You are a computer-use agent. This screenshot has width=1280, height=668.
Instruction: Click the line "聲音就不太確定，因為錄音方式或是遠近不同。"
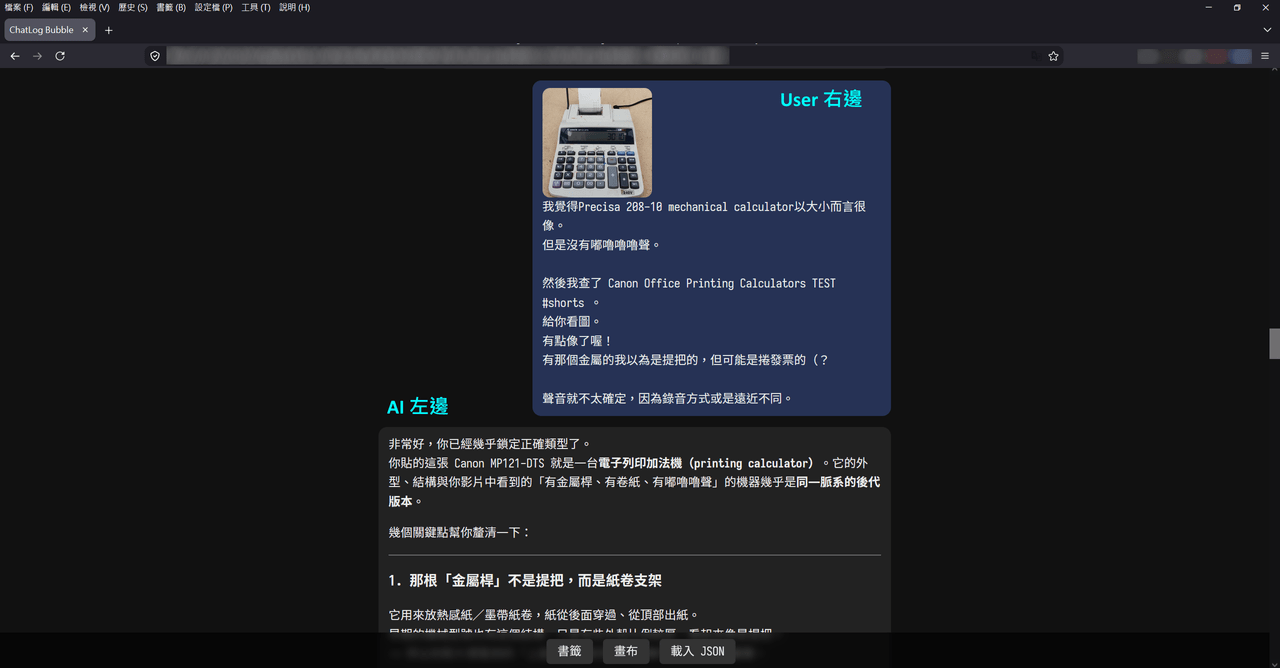pyautogui.click(x=668, y=398)
